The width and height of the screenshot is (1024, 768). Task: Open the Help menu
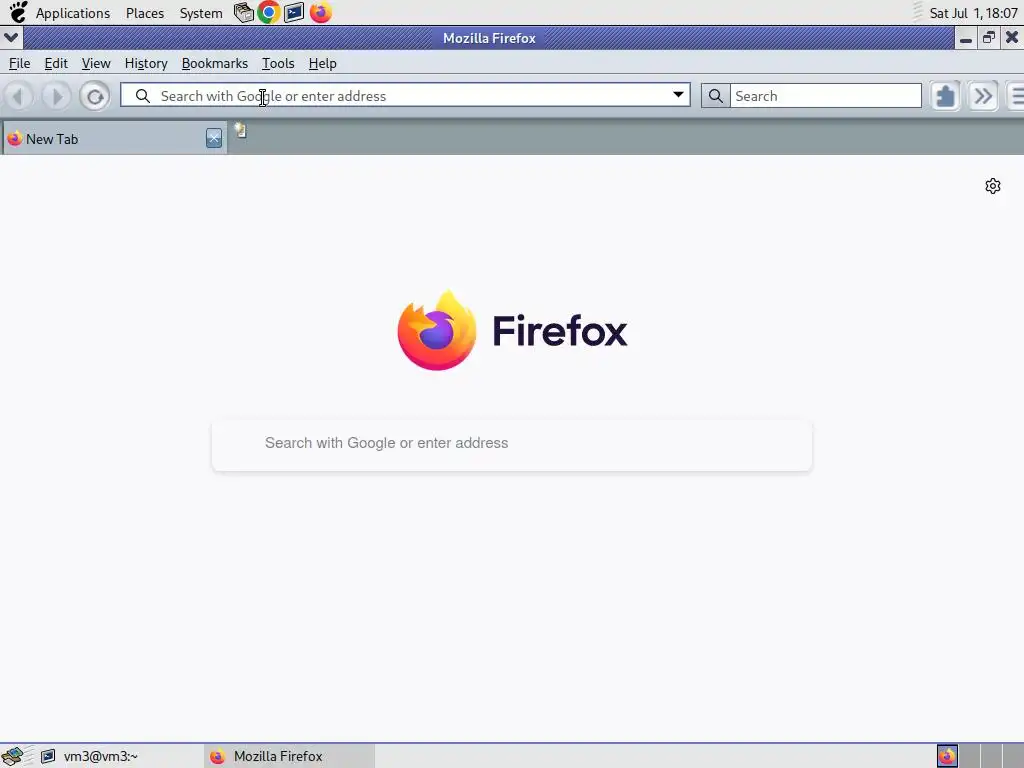tap(323, 63)
